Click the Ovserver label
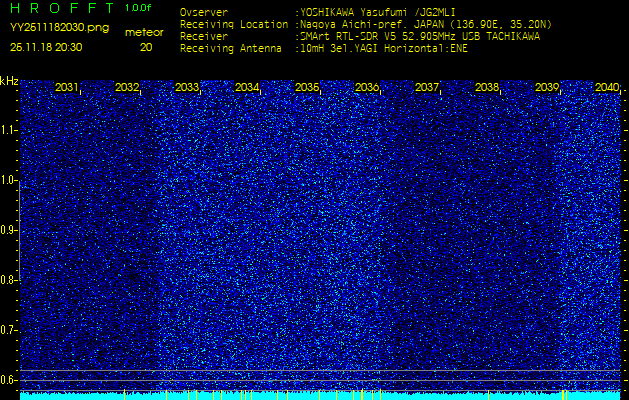This screenshot has height=400, width=629. [204, 12]
